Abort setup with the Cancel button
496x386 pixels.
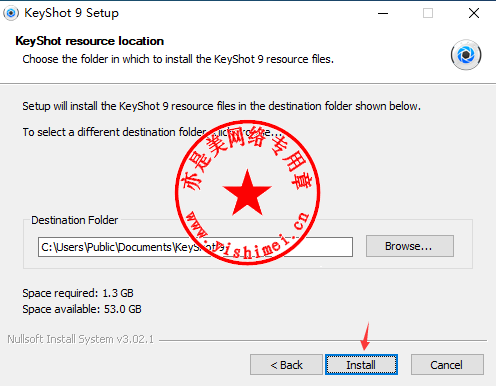click(447, 365)
